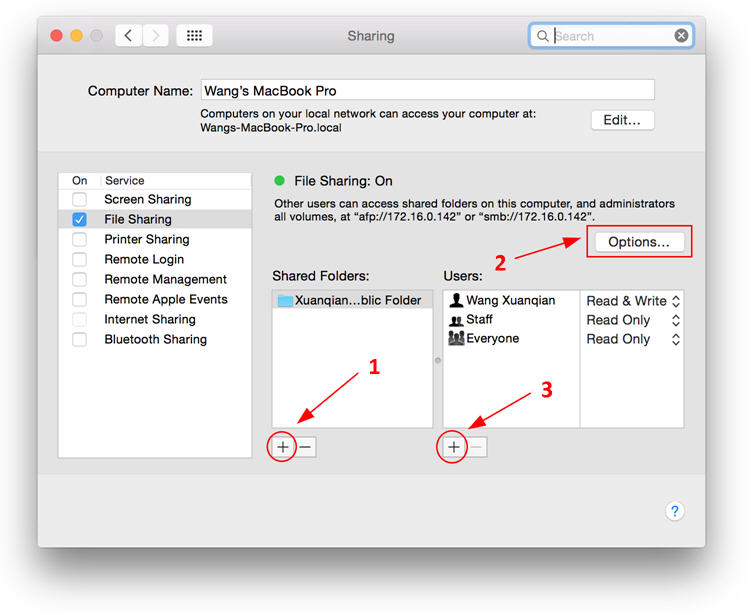Enable the Remote Management checkbox
753x613 pixels.
tap(79, 279)
